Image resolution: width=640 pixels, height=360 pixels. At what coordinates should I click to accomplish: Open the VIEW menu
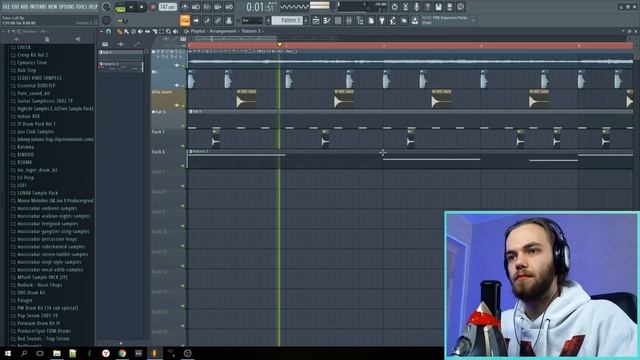53,7
